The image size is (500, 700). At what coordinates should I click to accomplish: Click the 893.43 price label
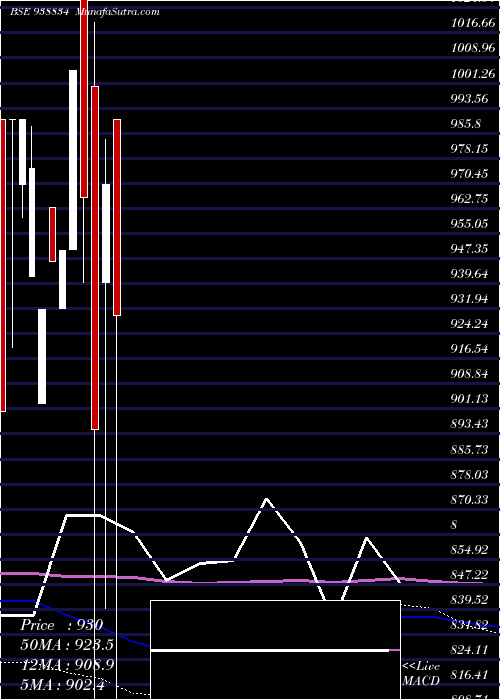(469, 424)
